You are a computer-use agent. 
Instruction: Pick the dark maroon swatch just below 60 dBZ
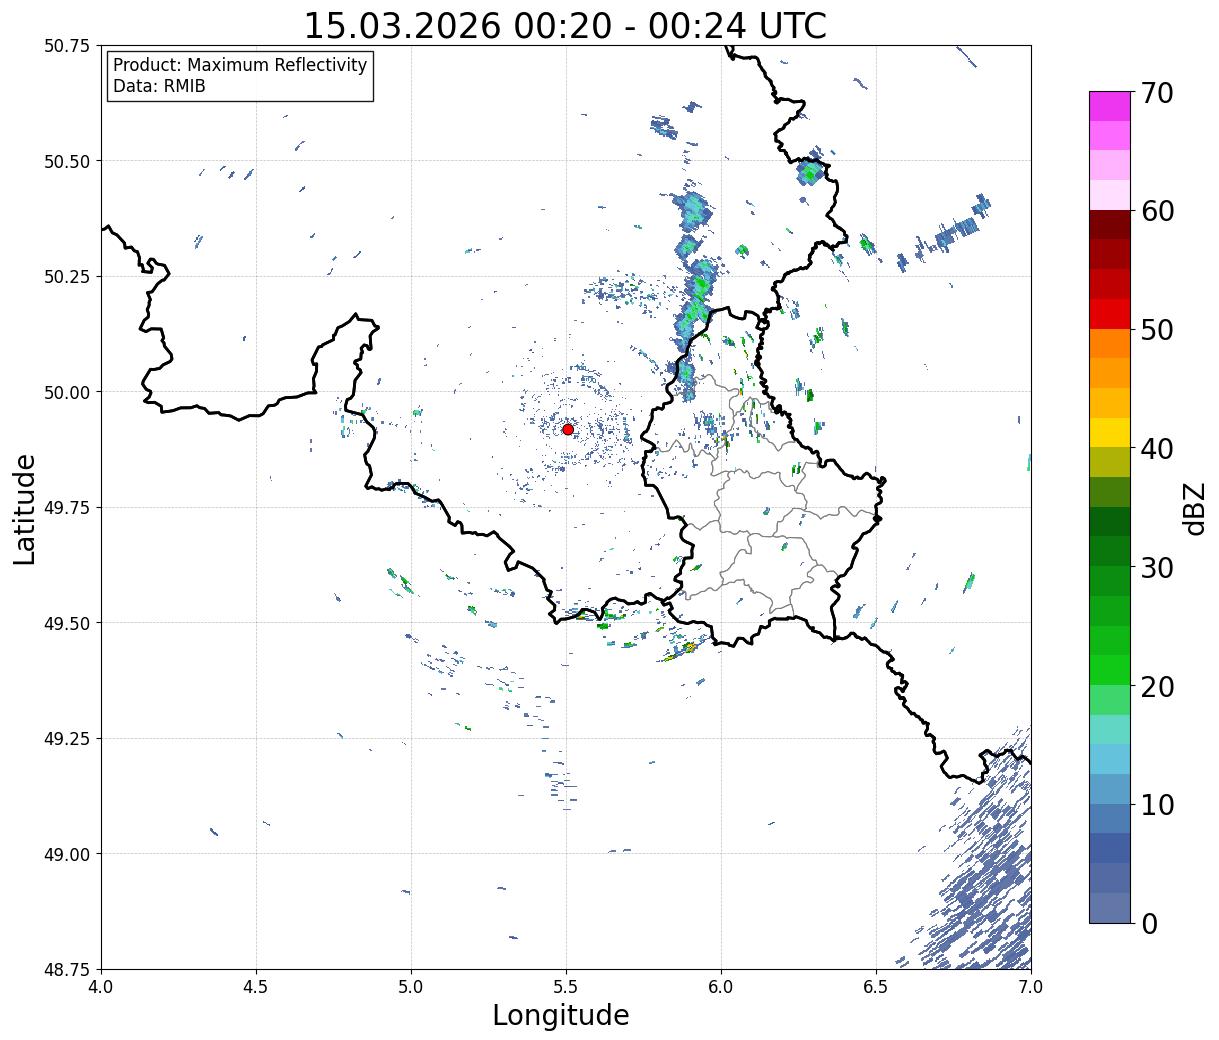(x=1109, y=225)
